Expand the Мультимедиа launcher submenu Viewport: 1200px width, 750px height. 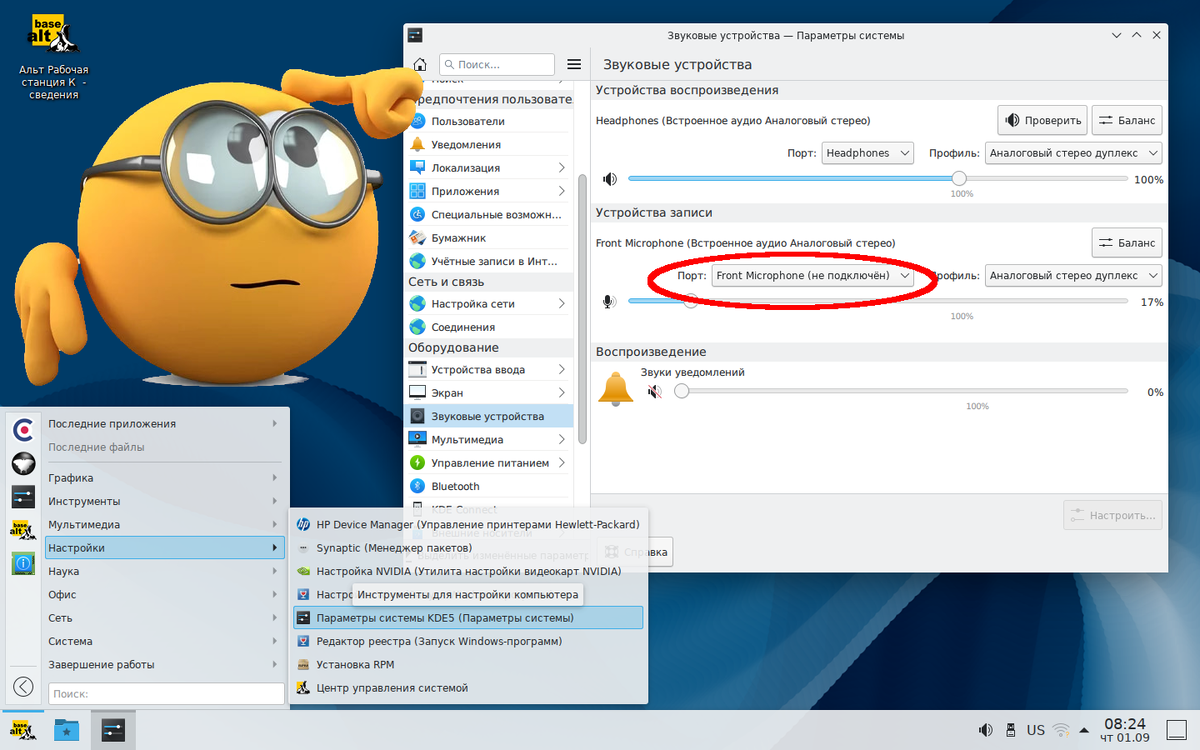click(166, 524)
